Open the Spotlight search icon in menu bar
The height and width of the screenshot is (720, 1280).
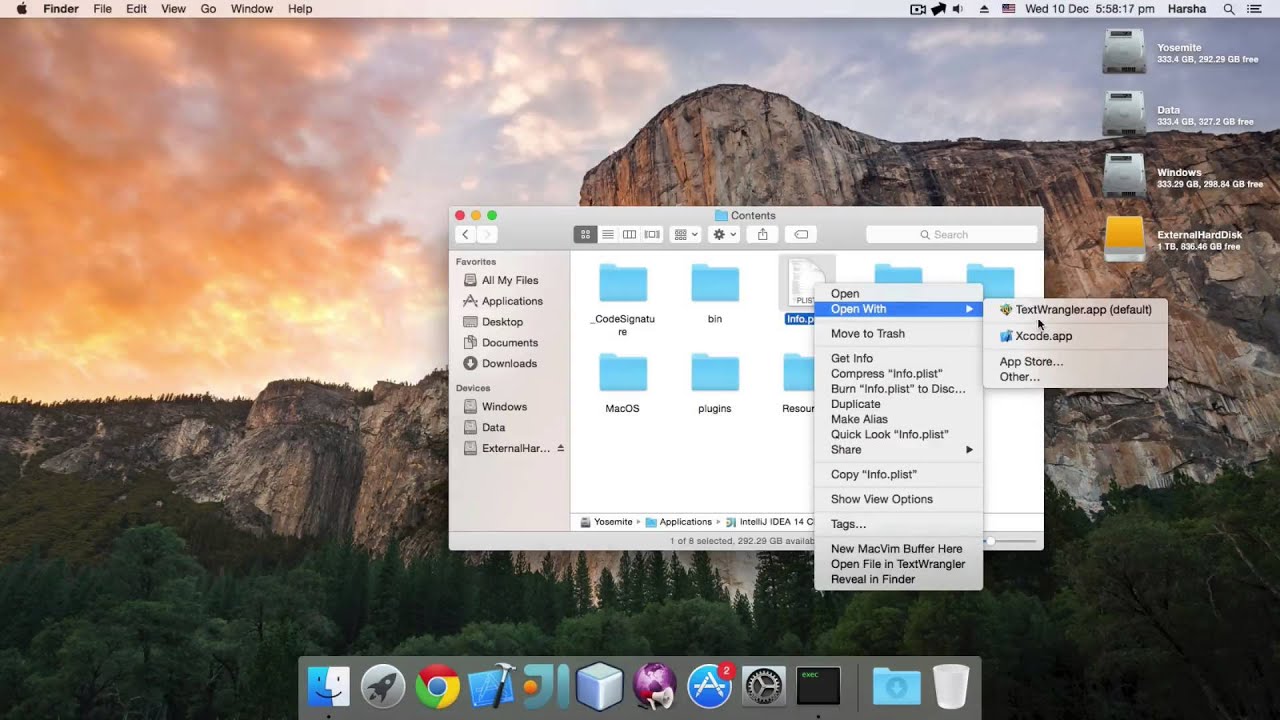click(x=1229, y=9)
